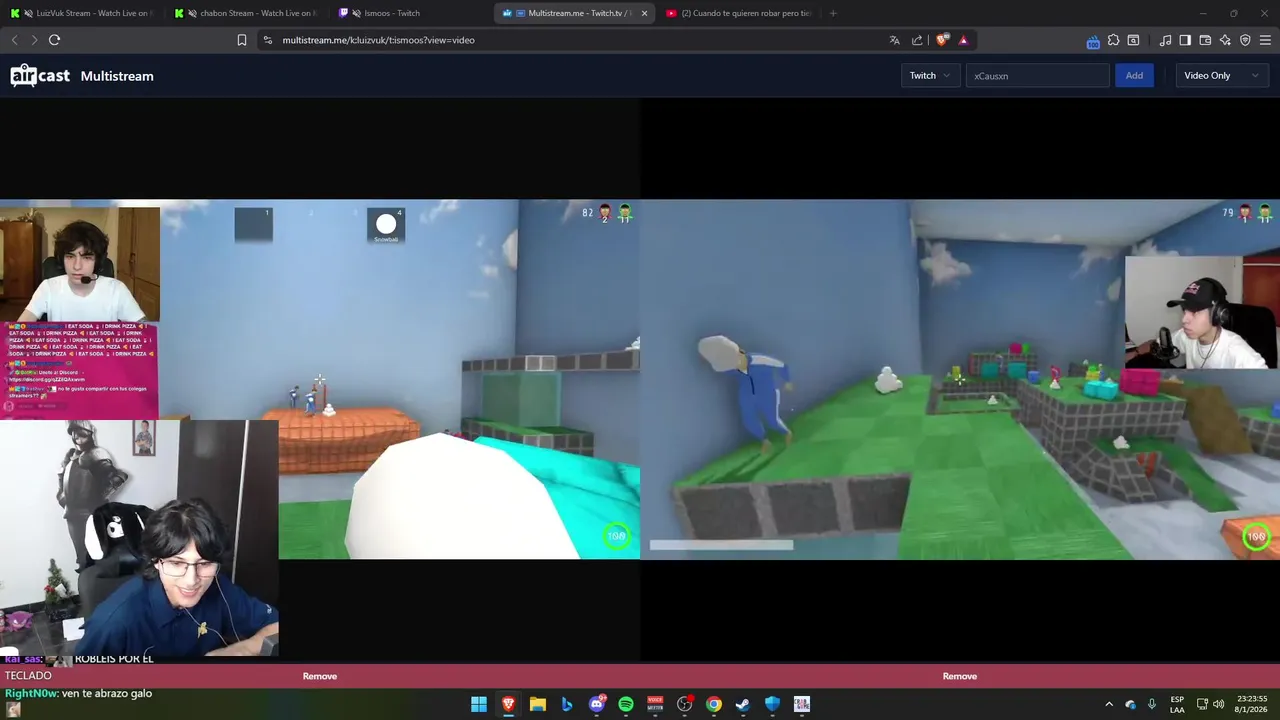Open the Brave VPN shield icon
The image size is (1280, 720).
click(1245, 40)
